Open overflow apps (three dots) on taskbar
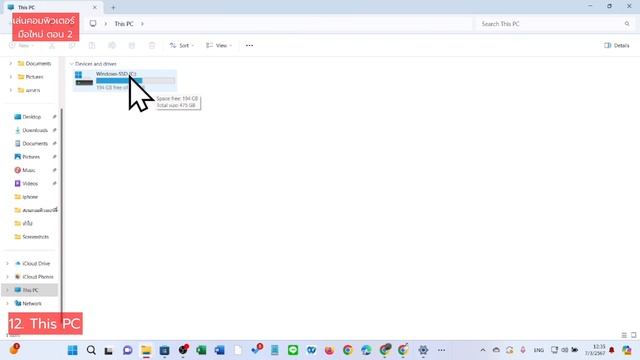 441,350
